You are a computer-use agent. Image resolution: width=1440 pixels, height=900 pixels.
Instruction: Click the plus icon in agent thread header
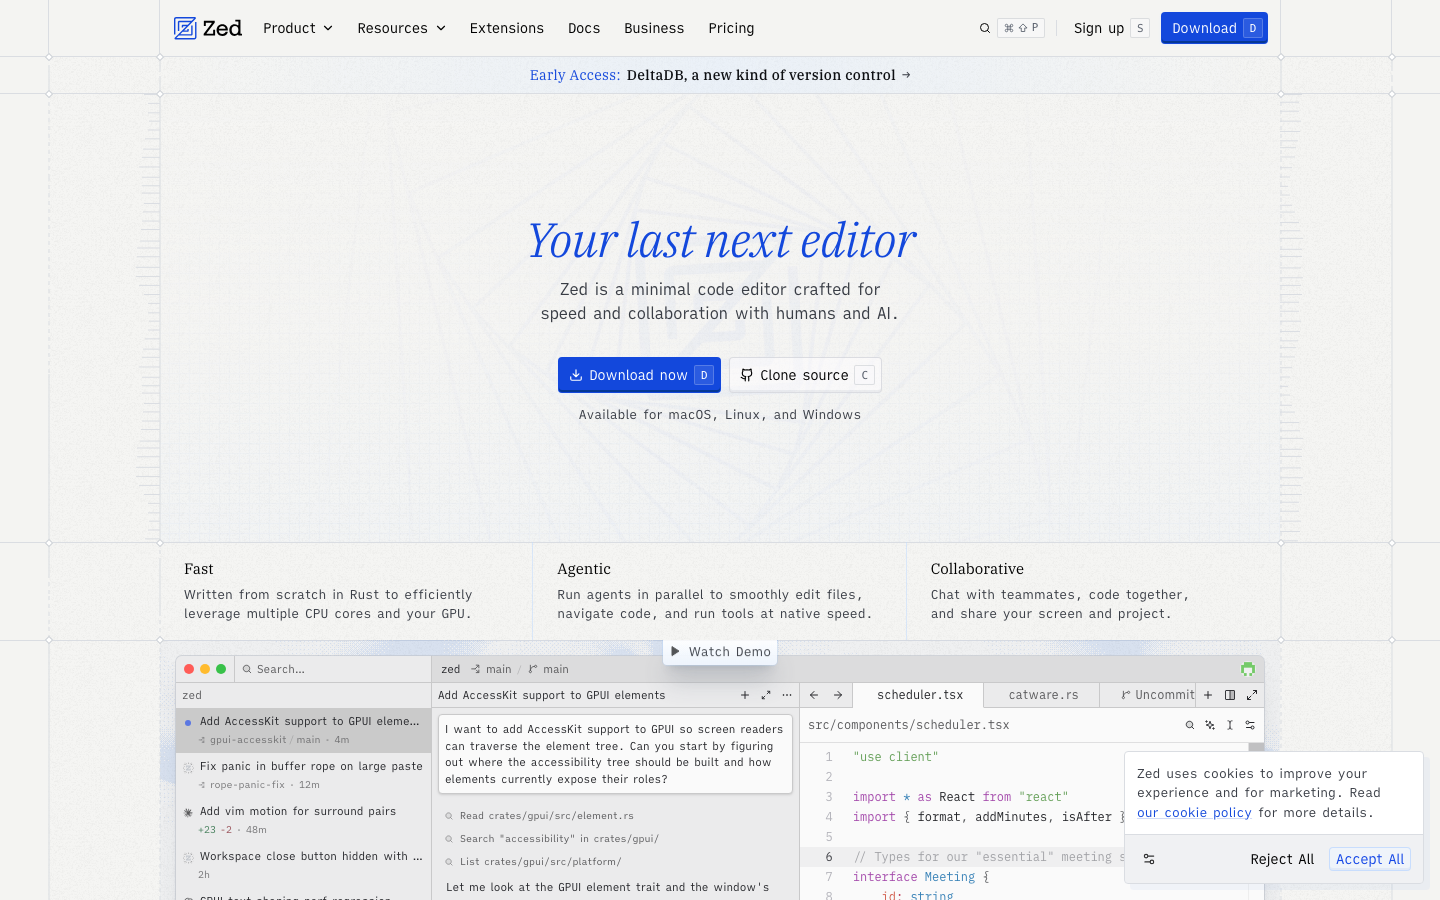(744, 695)
